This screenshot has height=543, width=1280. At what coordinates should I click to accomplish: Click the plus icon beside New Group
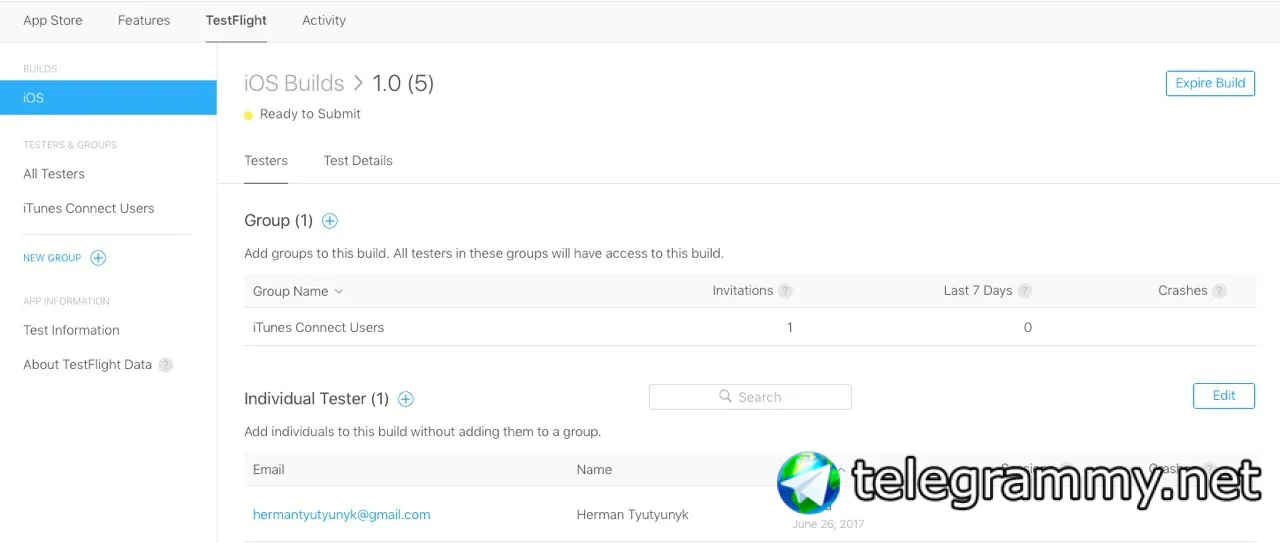(x=98, y=258)
